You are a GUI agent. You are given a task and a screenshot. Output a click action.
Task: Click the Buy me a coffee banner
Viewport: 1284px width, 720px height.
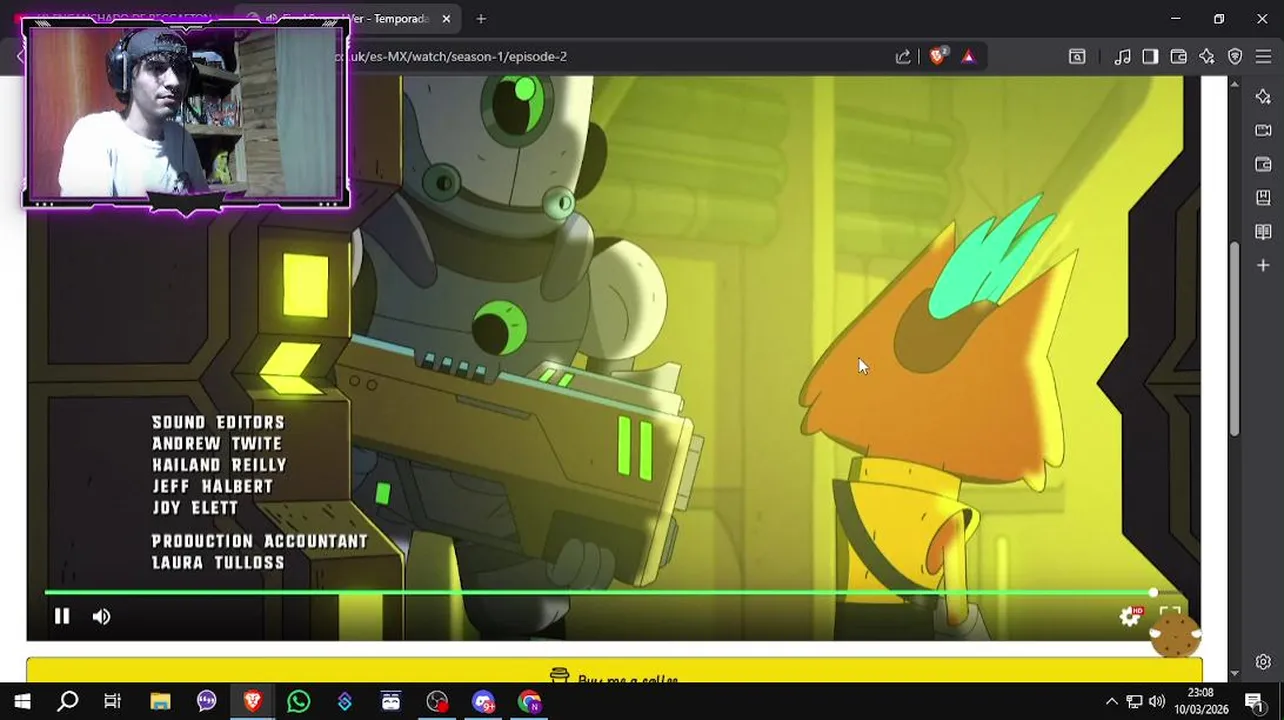pos(614,671)
